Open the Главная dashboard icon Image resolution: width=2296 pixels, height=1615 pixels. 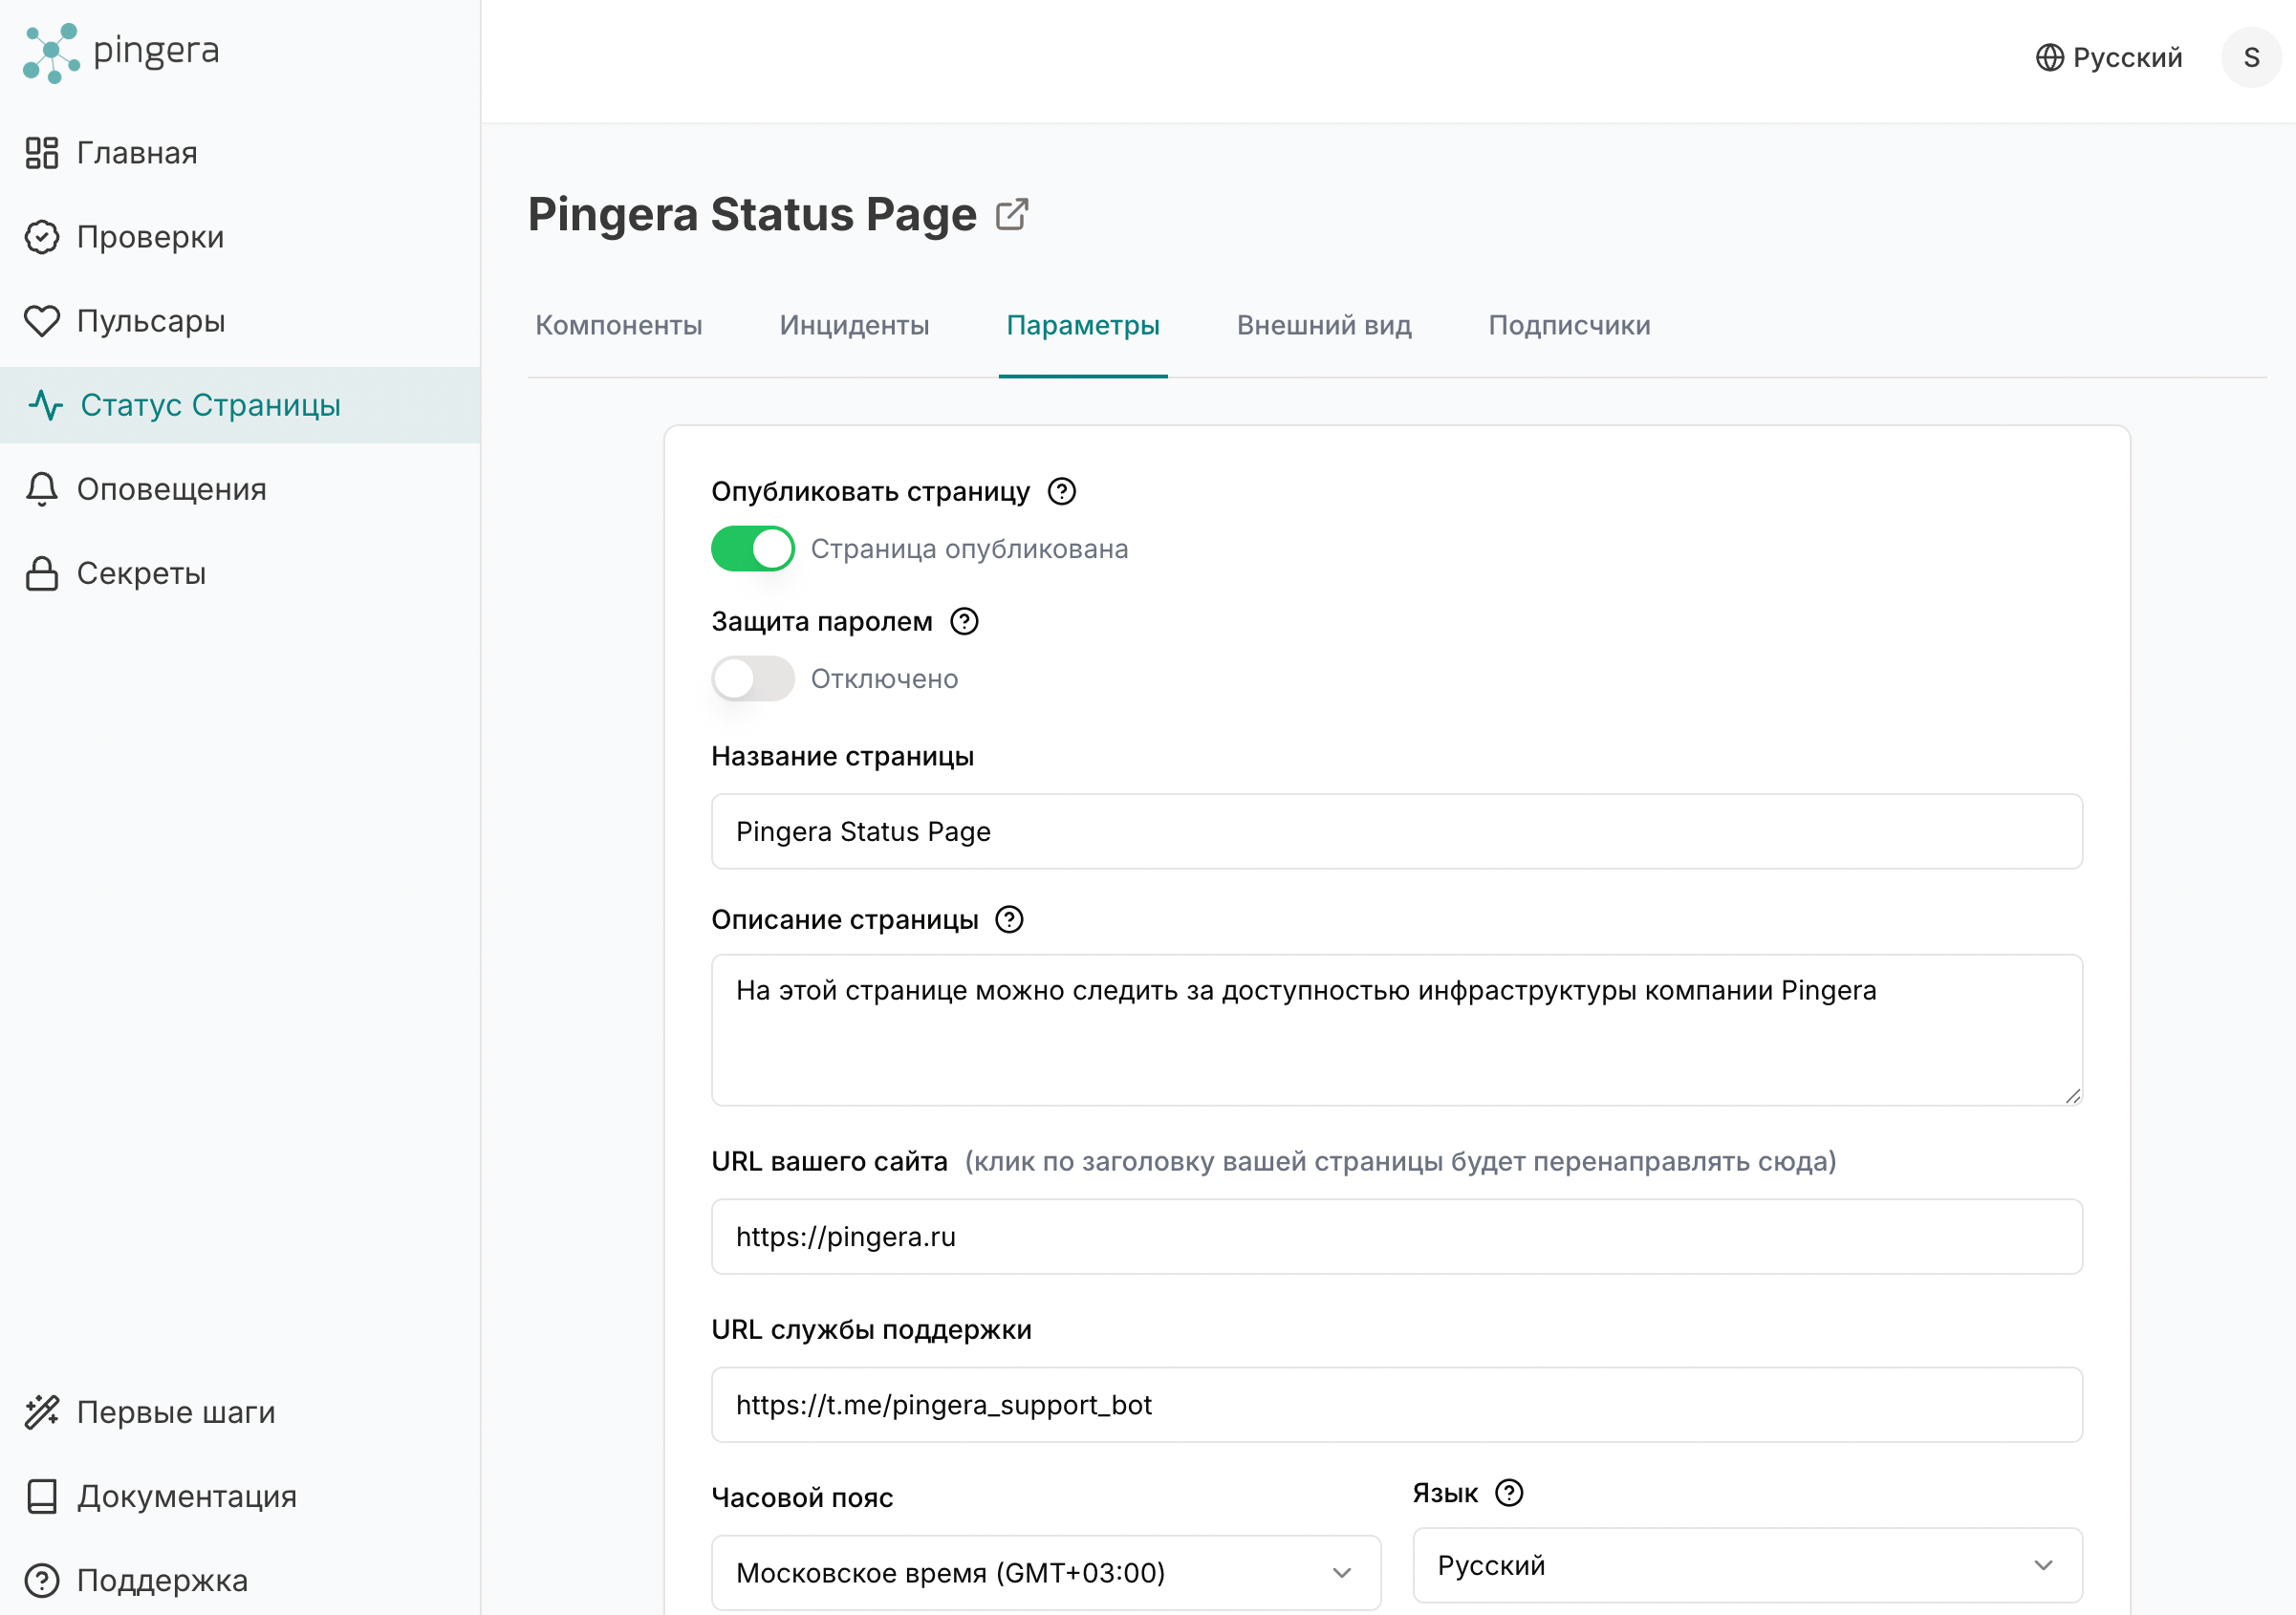point(42,153)
